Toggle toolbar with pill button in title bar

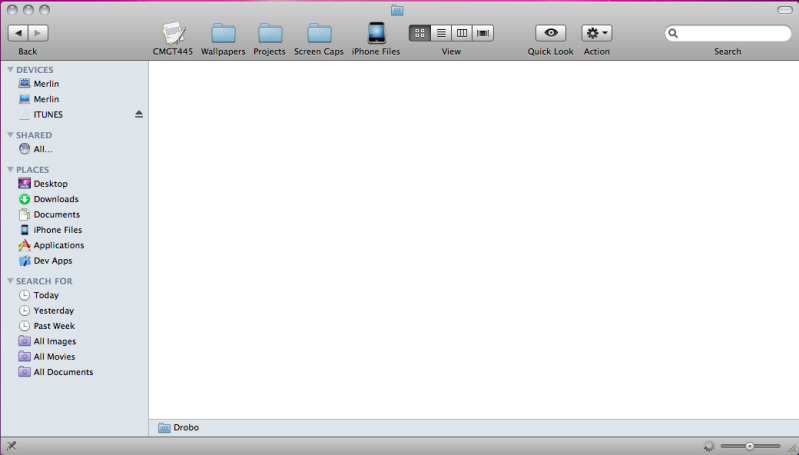click(785, 10)
